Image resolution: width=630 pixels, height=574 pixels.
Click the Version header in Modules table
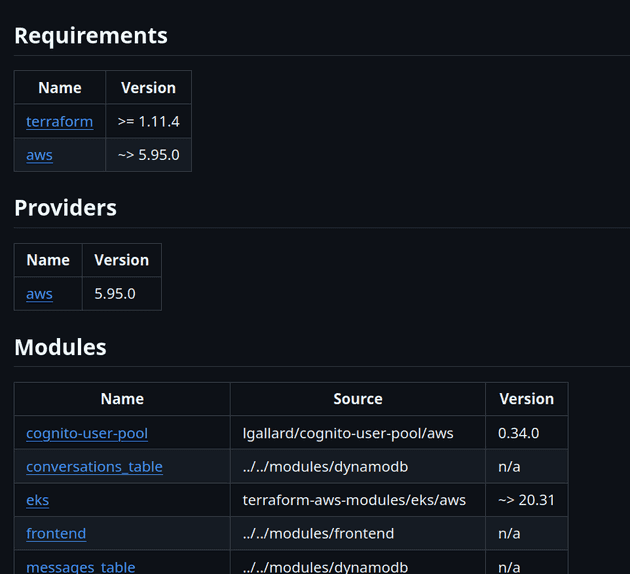[x=526, y=399]
